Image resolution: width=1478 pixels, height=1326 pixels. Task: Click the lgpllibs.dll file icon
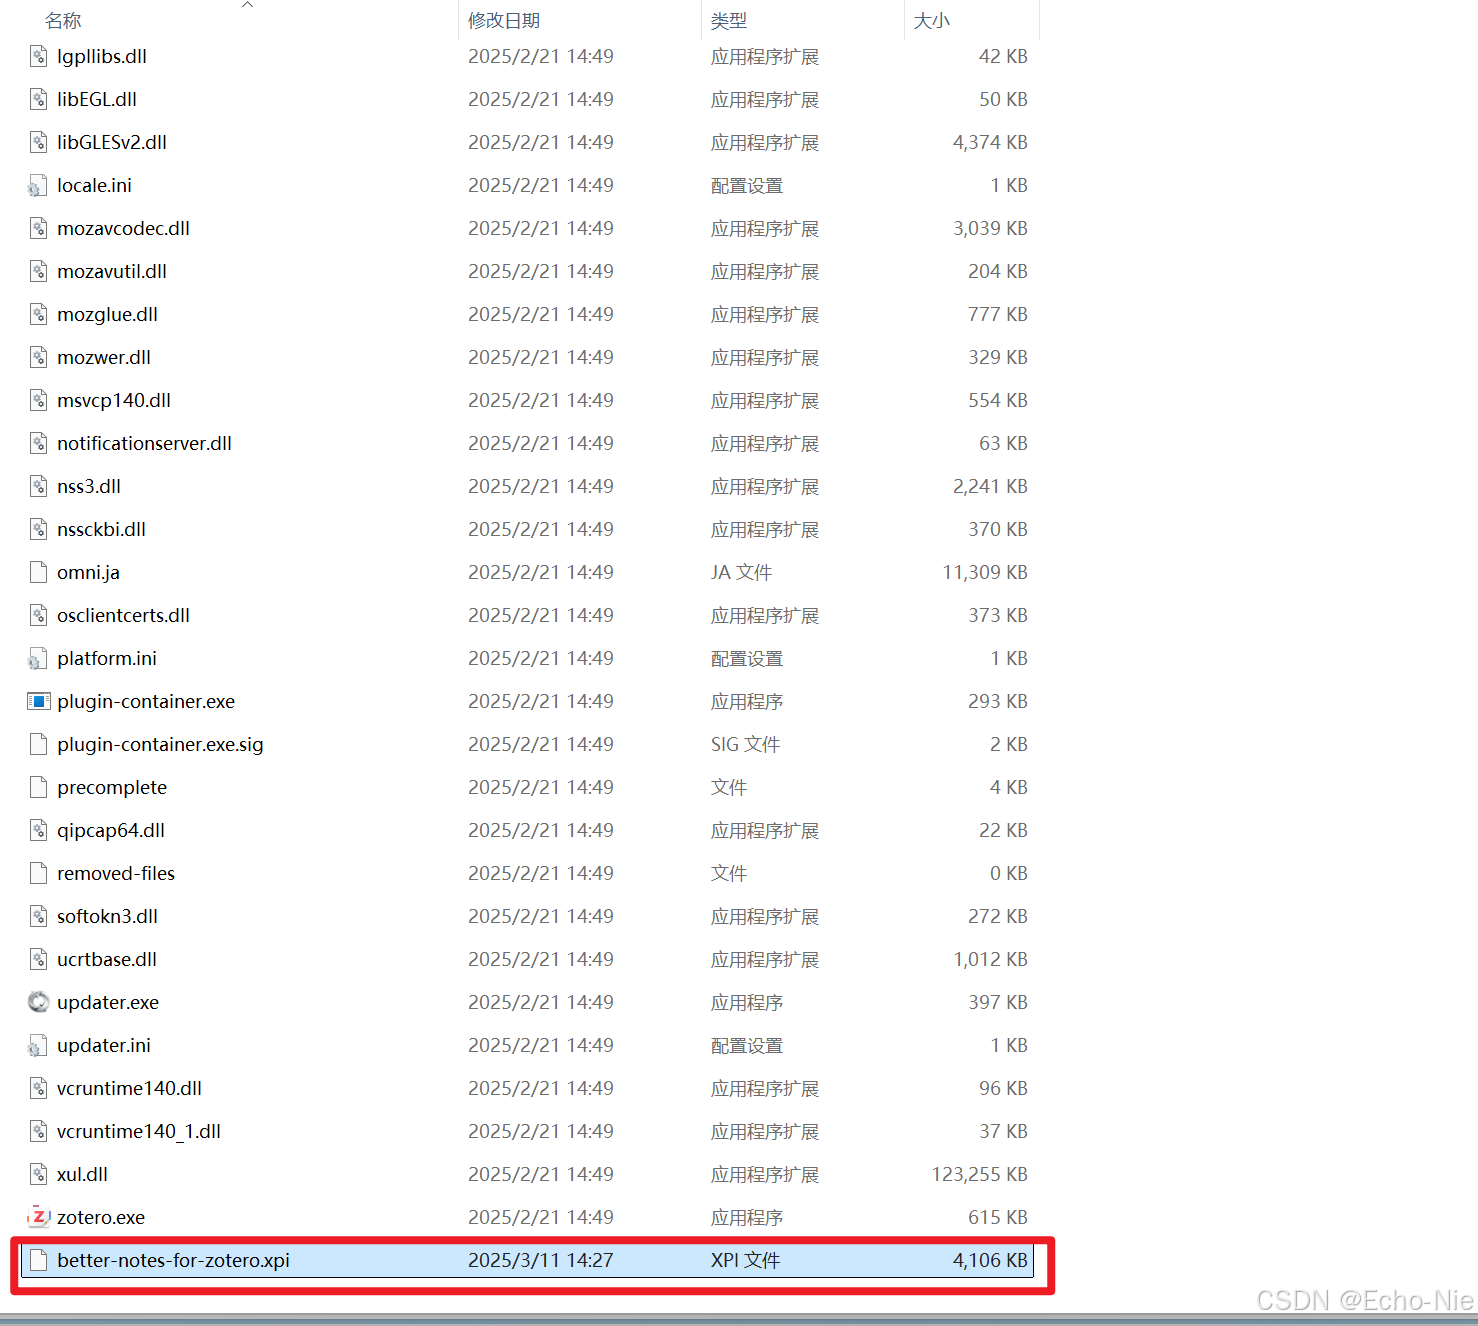tap(38, 56)
